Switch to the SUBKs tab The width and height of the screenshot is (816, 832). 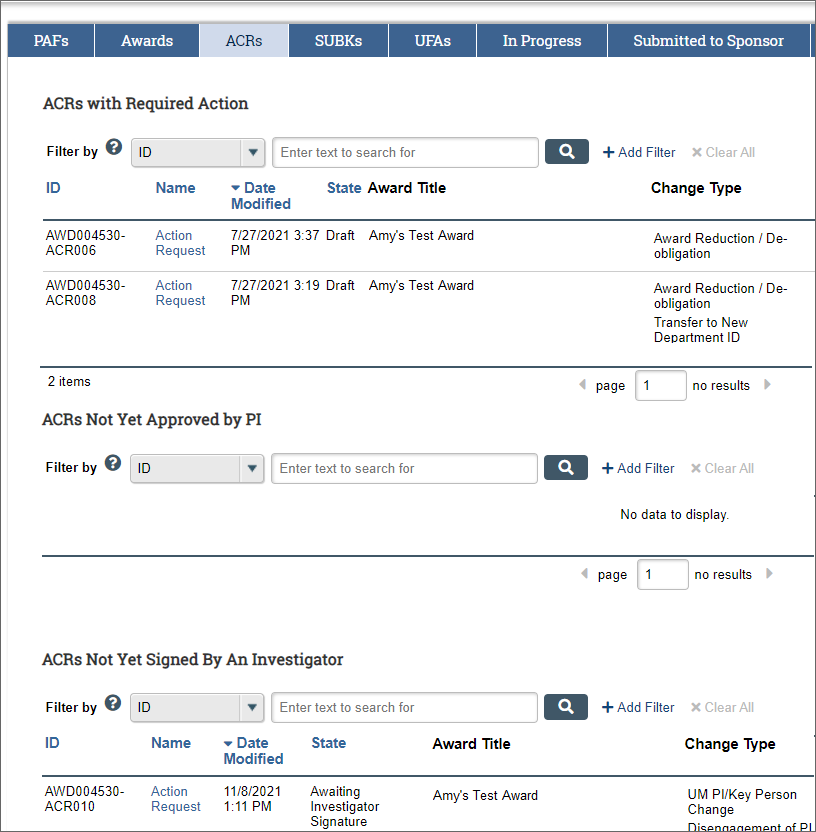[338, 41]
